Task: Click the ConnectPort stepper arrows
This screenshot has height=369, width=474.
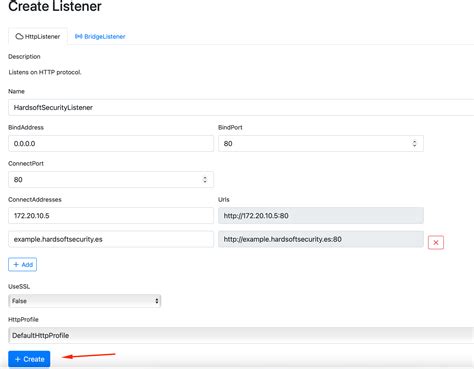Action: coord(205,180)
